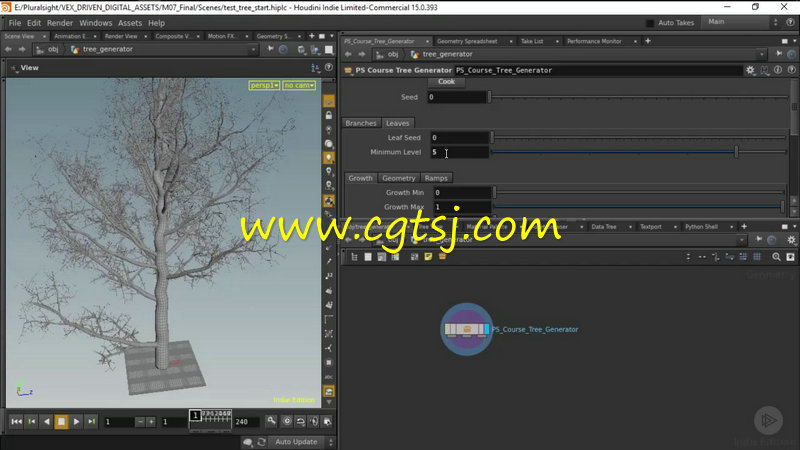Switch to the Performance Monitor tab
800x450 pixels.
tap(594, 41)
